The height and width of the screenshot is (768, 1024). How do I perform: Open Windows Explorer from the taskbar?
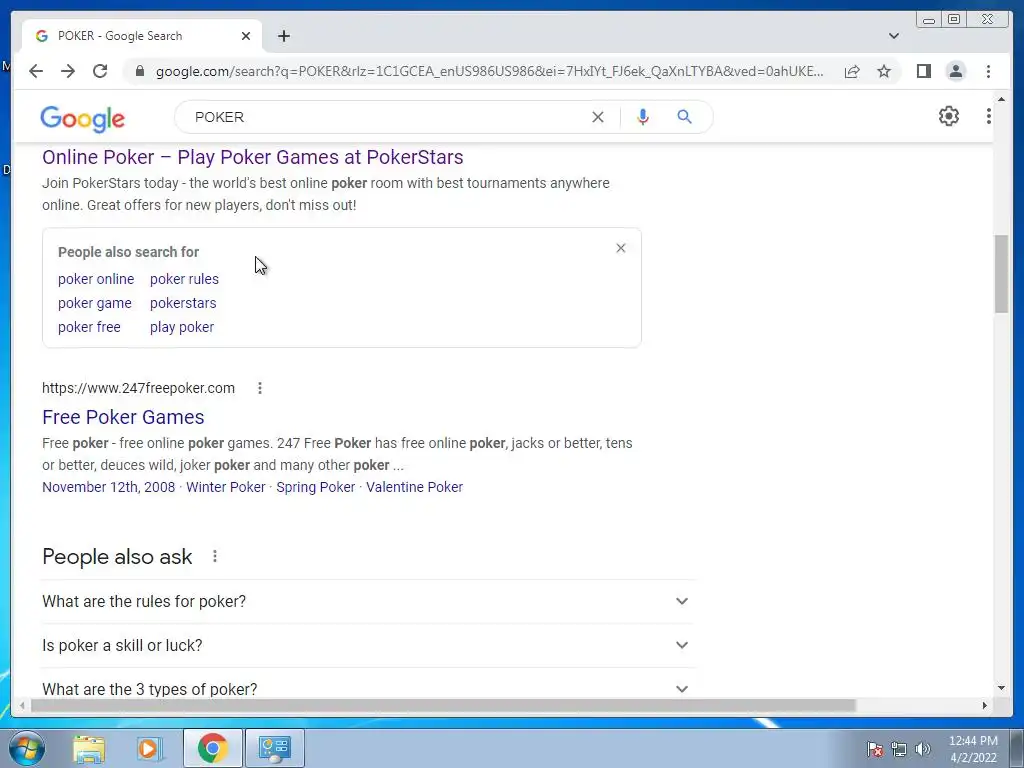(x=89, y=748)
